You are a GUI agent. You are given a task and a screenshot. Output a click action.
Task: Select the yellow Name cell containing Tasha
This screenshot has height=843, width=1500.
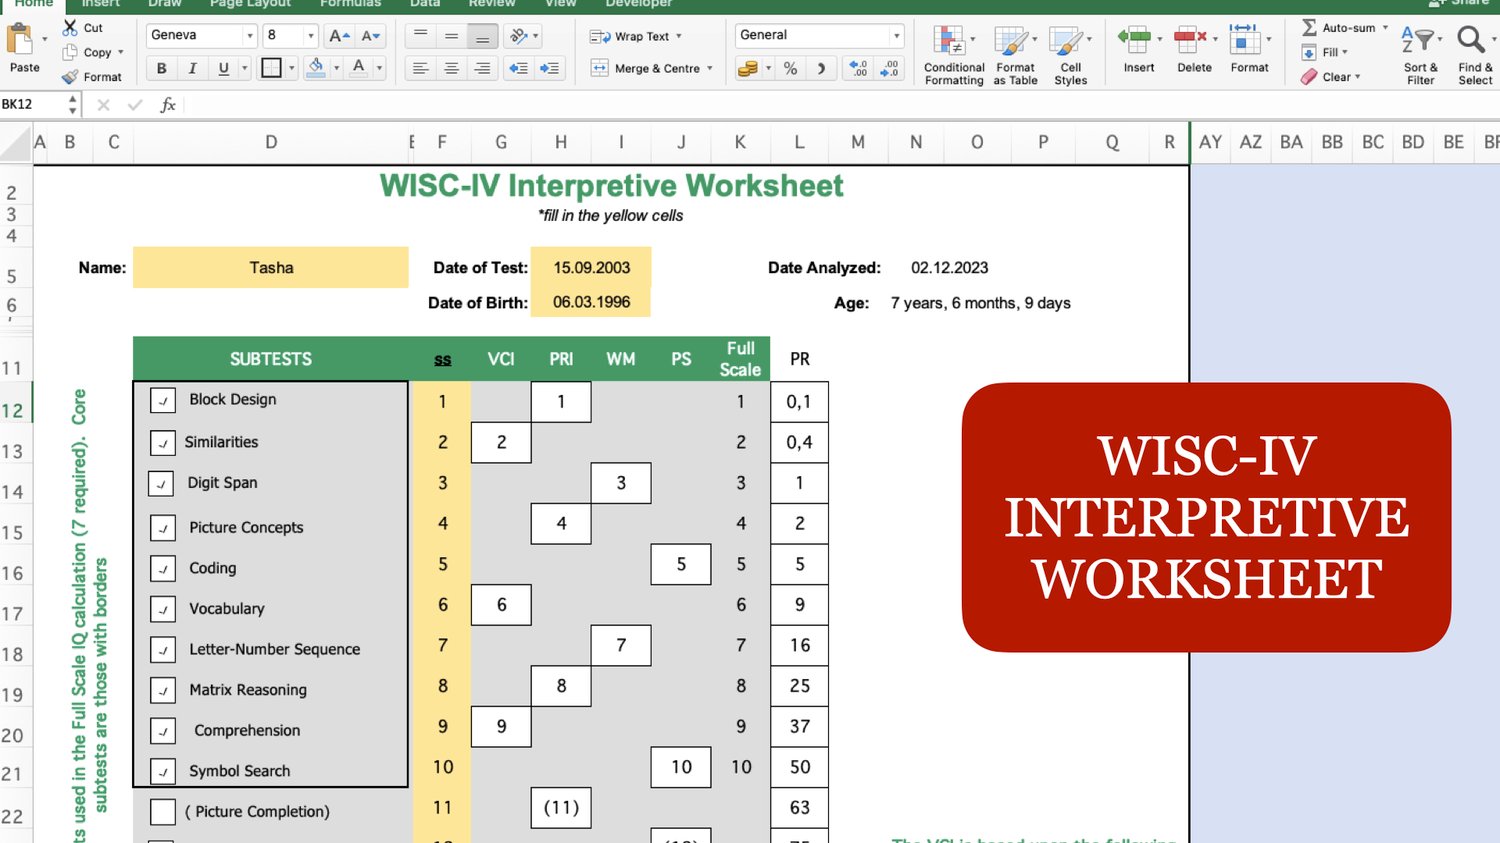271,267
